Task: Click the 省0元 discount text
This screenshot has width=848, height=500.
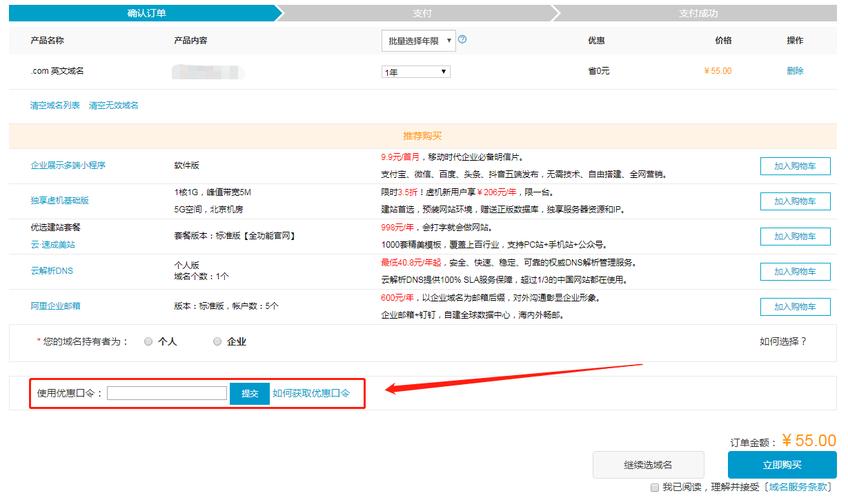Action: [x=599, y=71]
